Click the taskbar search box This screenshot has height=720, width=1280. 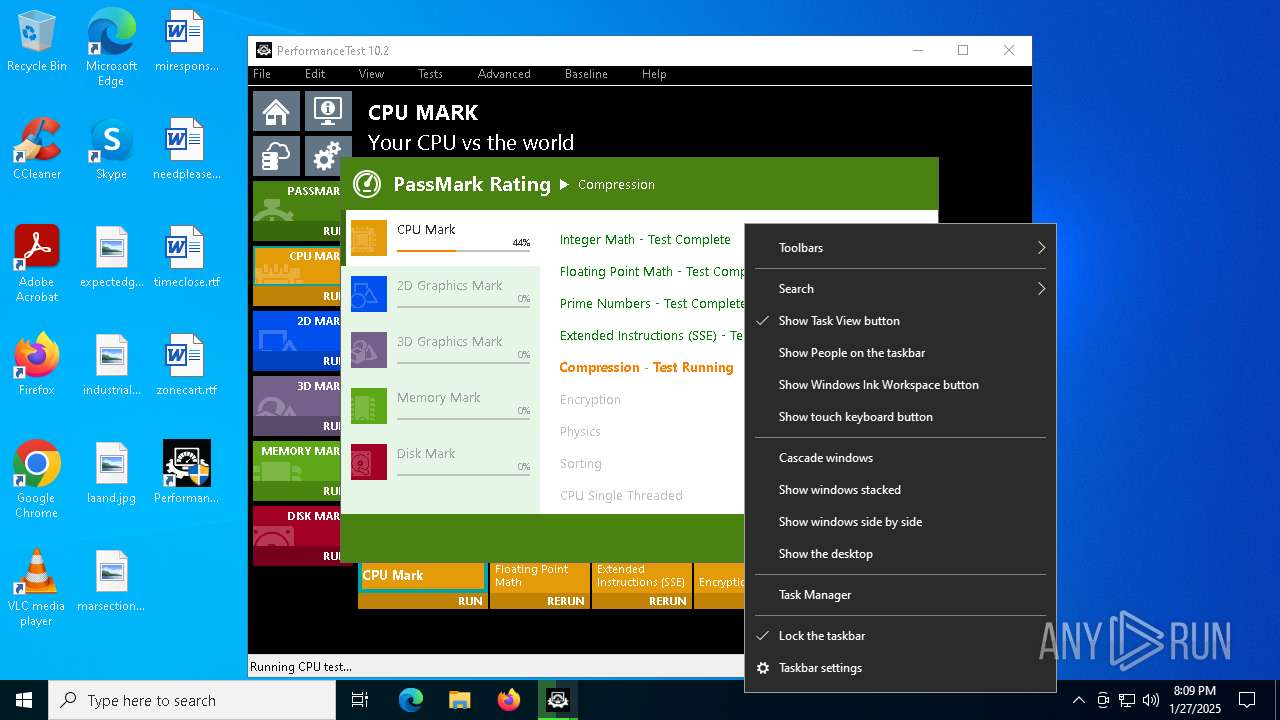pos(192,700)
